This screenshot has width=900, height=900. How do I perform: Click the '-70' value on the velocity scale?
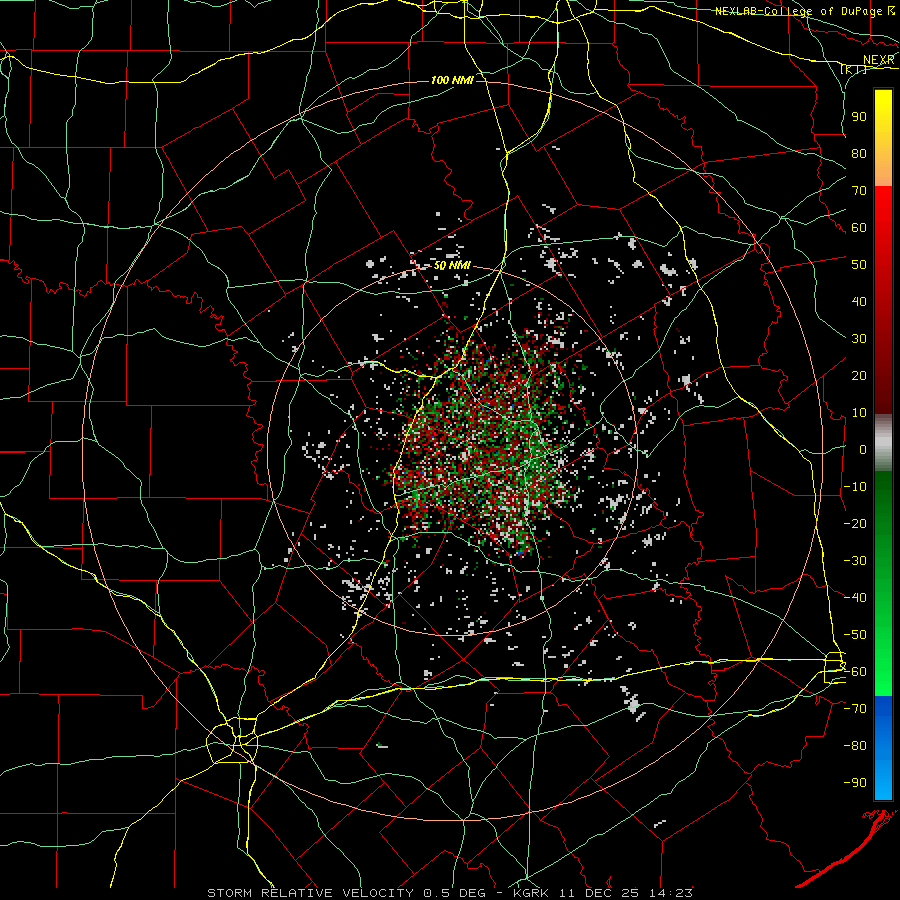tap(855, 709)
